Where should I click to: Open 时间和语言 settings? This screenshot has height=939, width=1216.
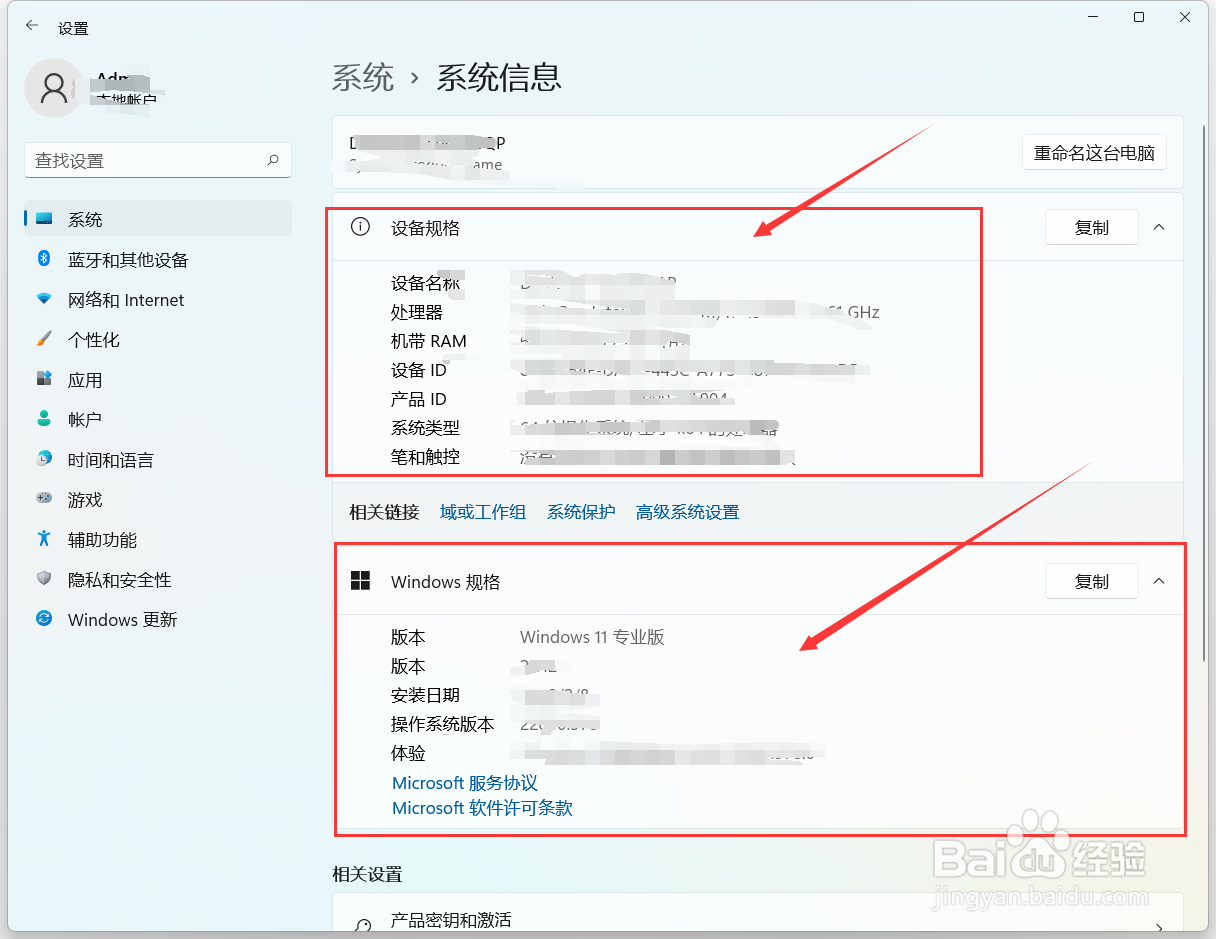point(158,460)
